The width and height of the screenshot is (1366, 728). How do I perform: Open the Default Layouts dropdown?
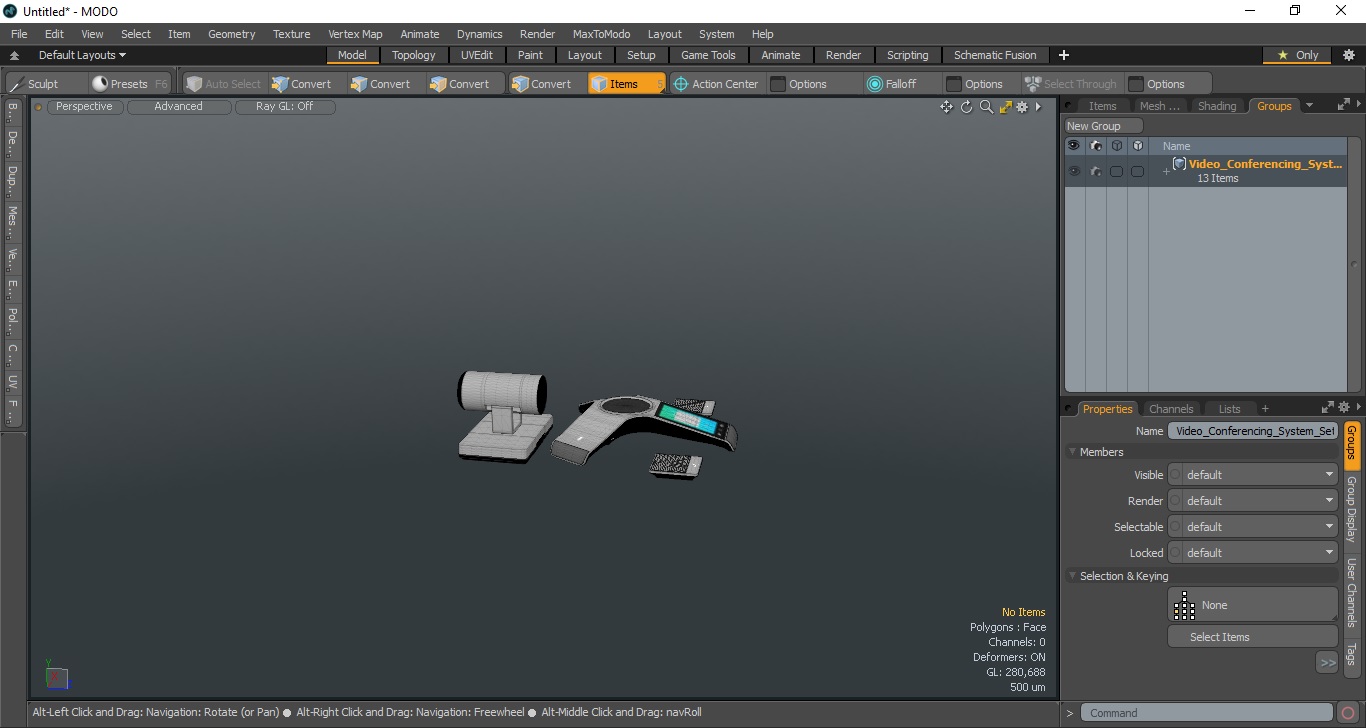click(82, 55)
